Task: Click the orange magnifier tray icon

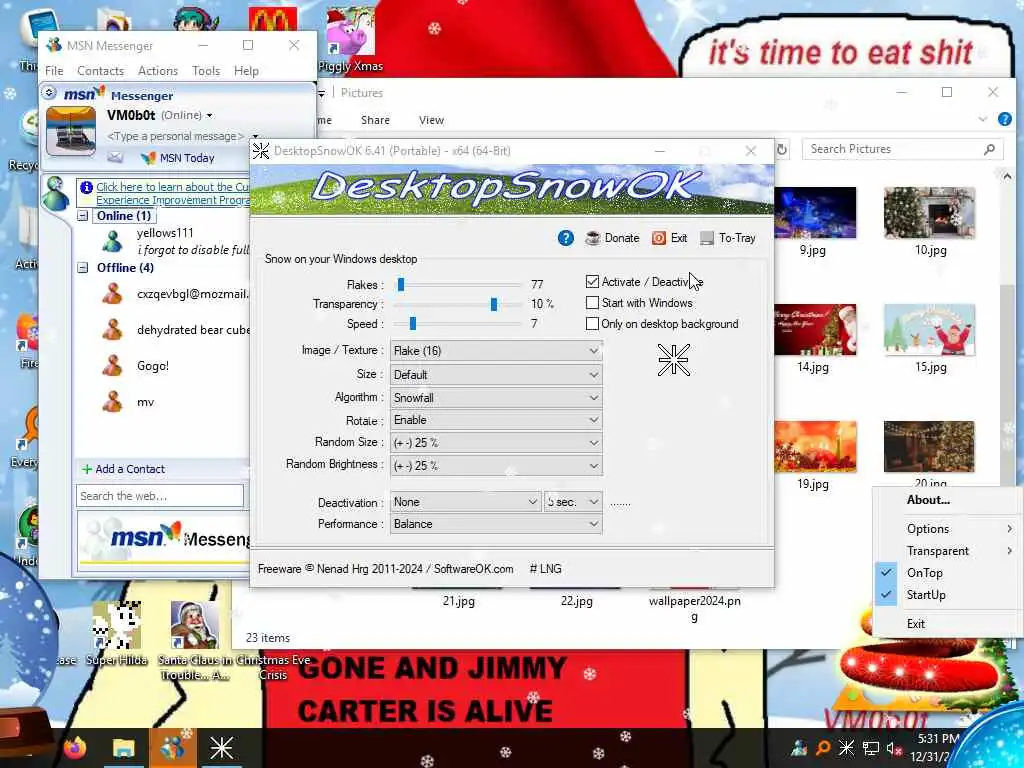Action: tap(823, 748)
